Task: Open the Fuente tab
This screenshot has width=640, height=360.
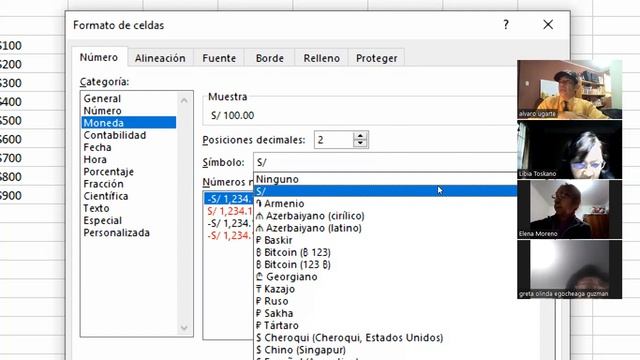Action: (x=219, y=58)
